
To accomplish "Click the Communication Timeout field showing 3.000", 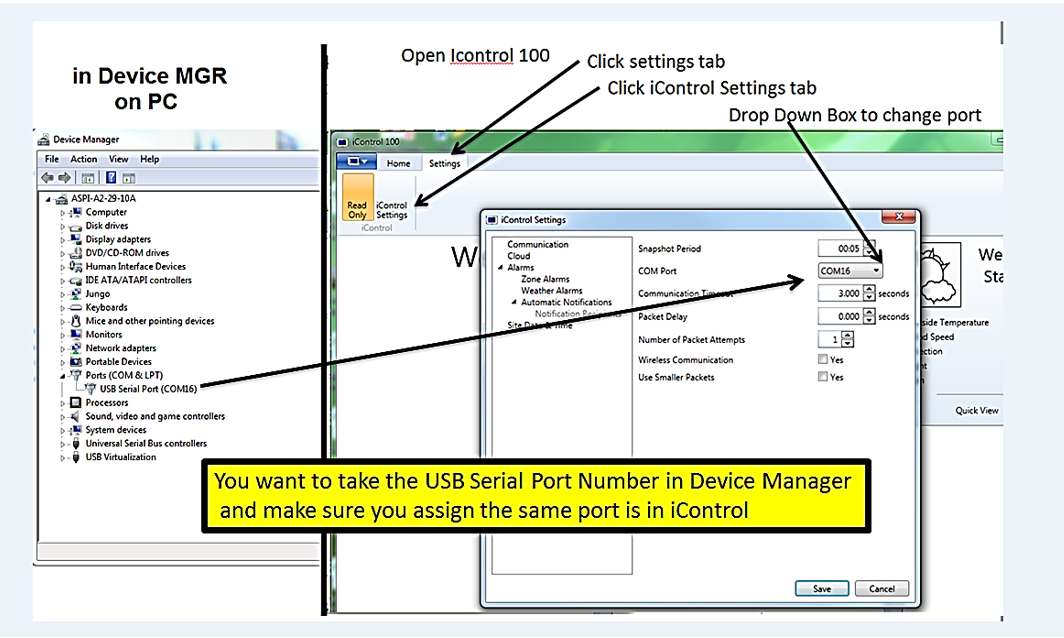I will point(841,293).
